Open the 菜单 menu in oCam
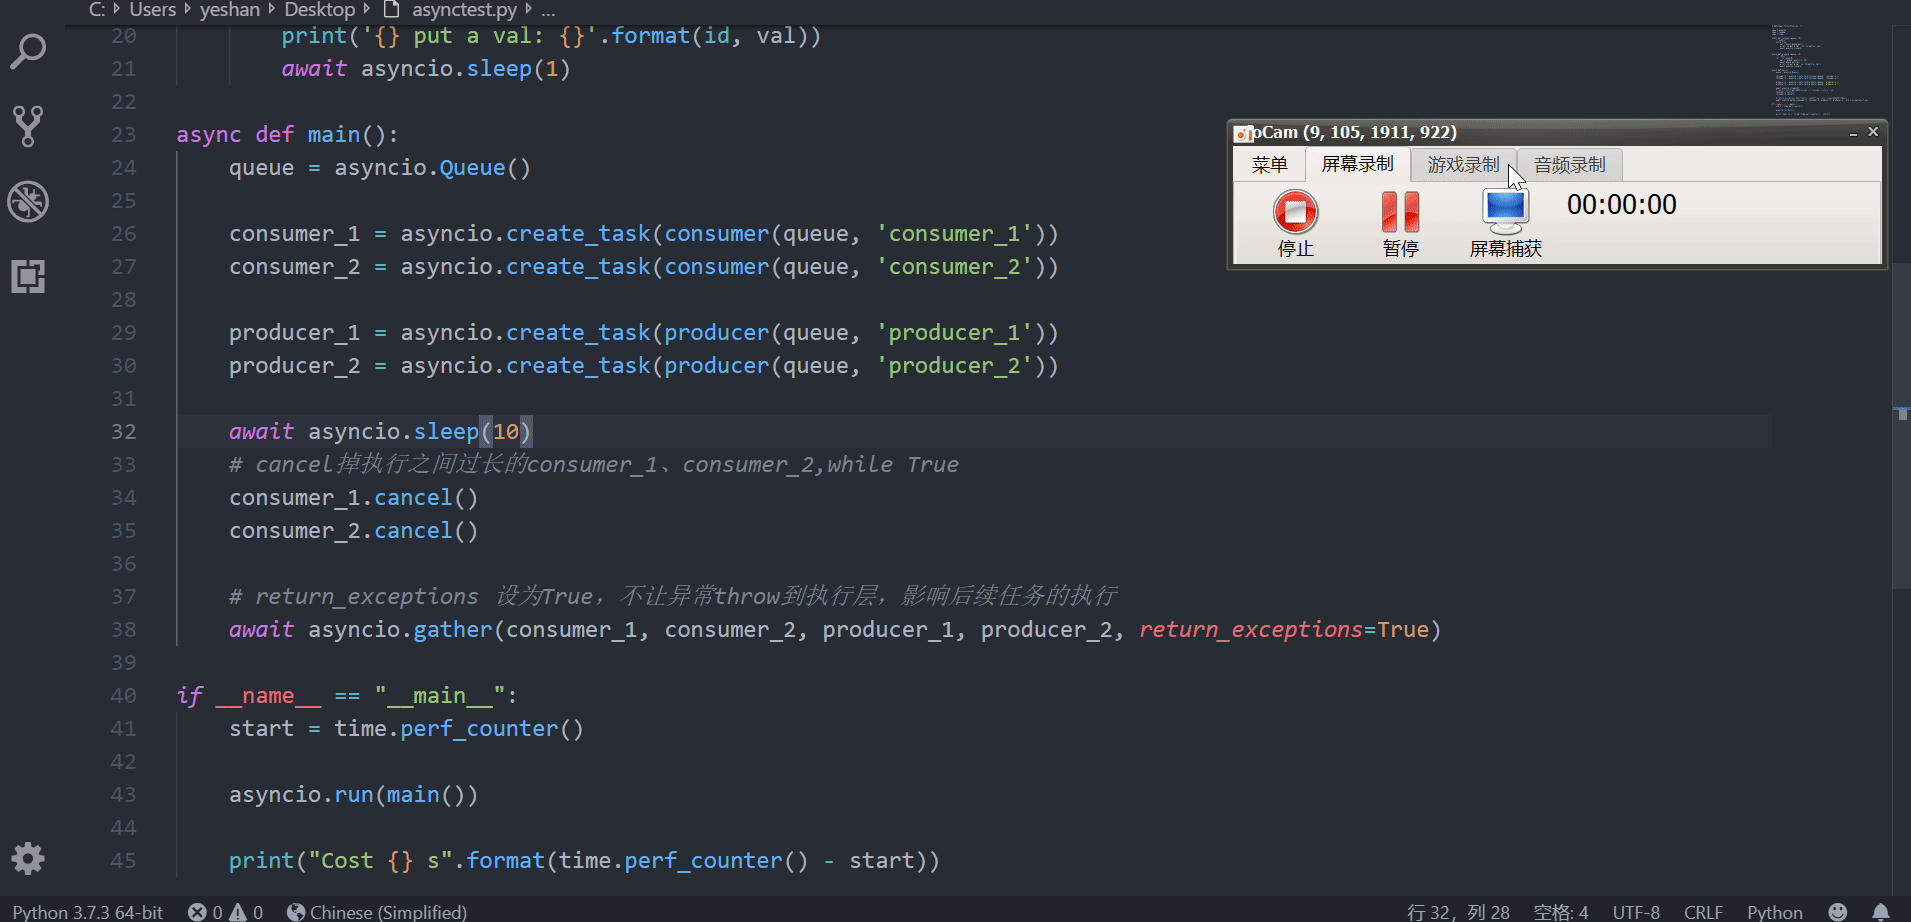The width and height of the screenshot is (1911, 922). pyautogui.click(x=1269, y=164)
